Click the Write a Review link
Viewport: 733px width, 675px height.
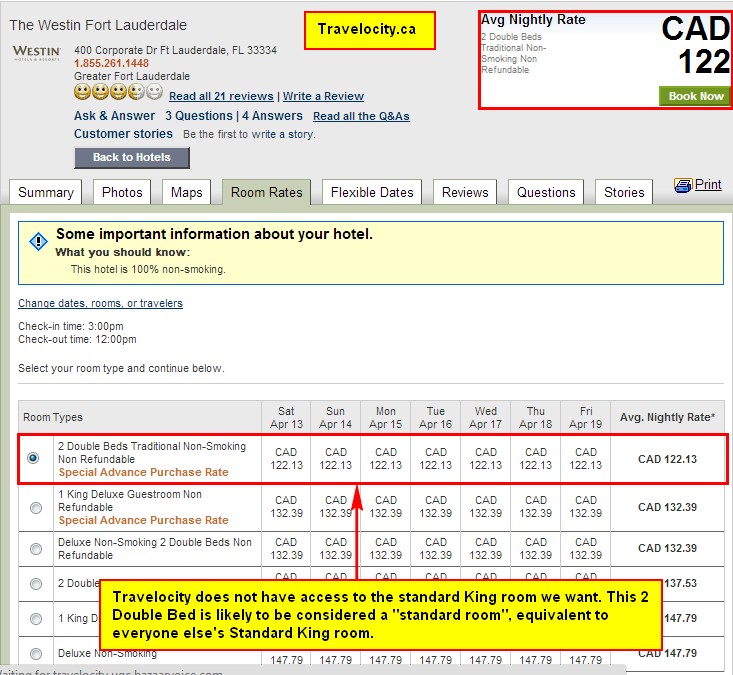pyautogui.click(x=323, y=96)
